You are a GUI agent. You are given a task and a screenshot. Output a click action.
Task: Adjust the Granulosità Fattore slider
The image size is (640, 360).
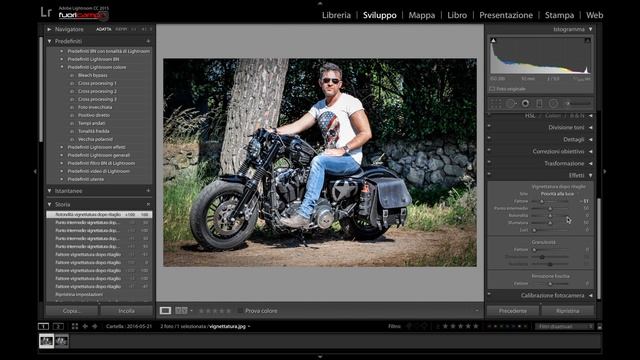click(x=551, y=249)
